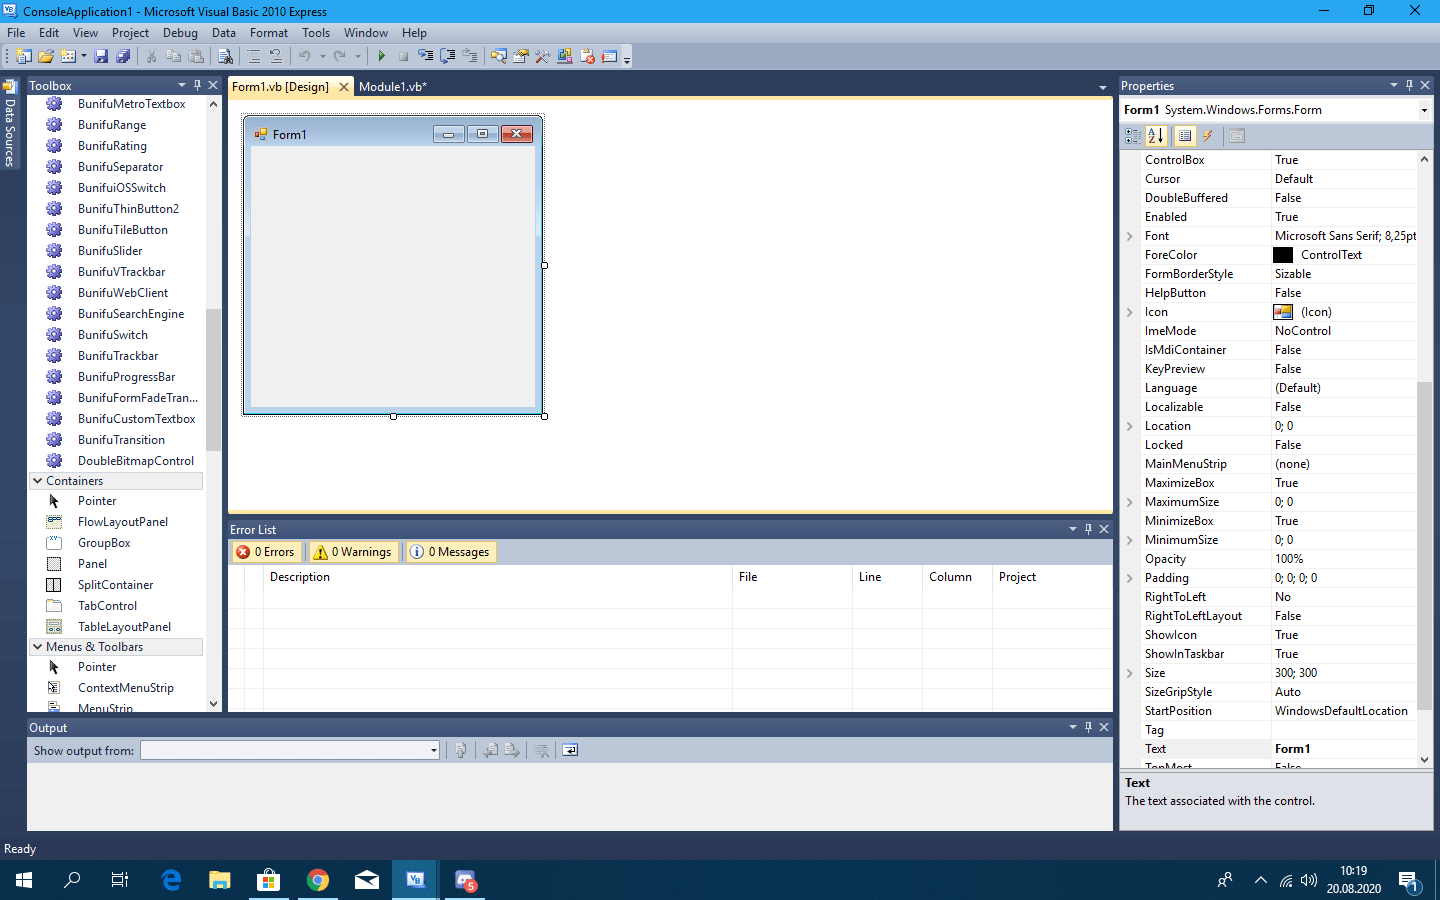This screenshot has height=900, width=1440.
Task: Pick the Panel control from Containers
Action: (x=92, y=564)
